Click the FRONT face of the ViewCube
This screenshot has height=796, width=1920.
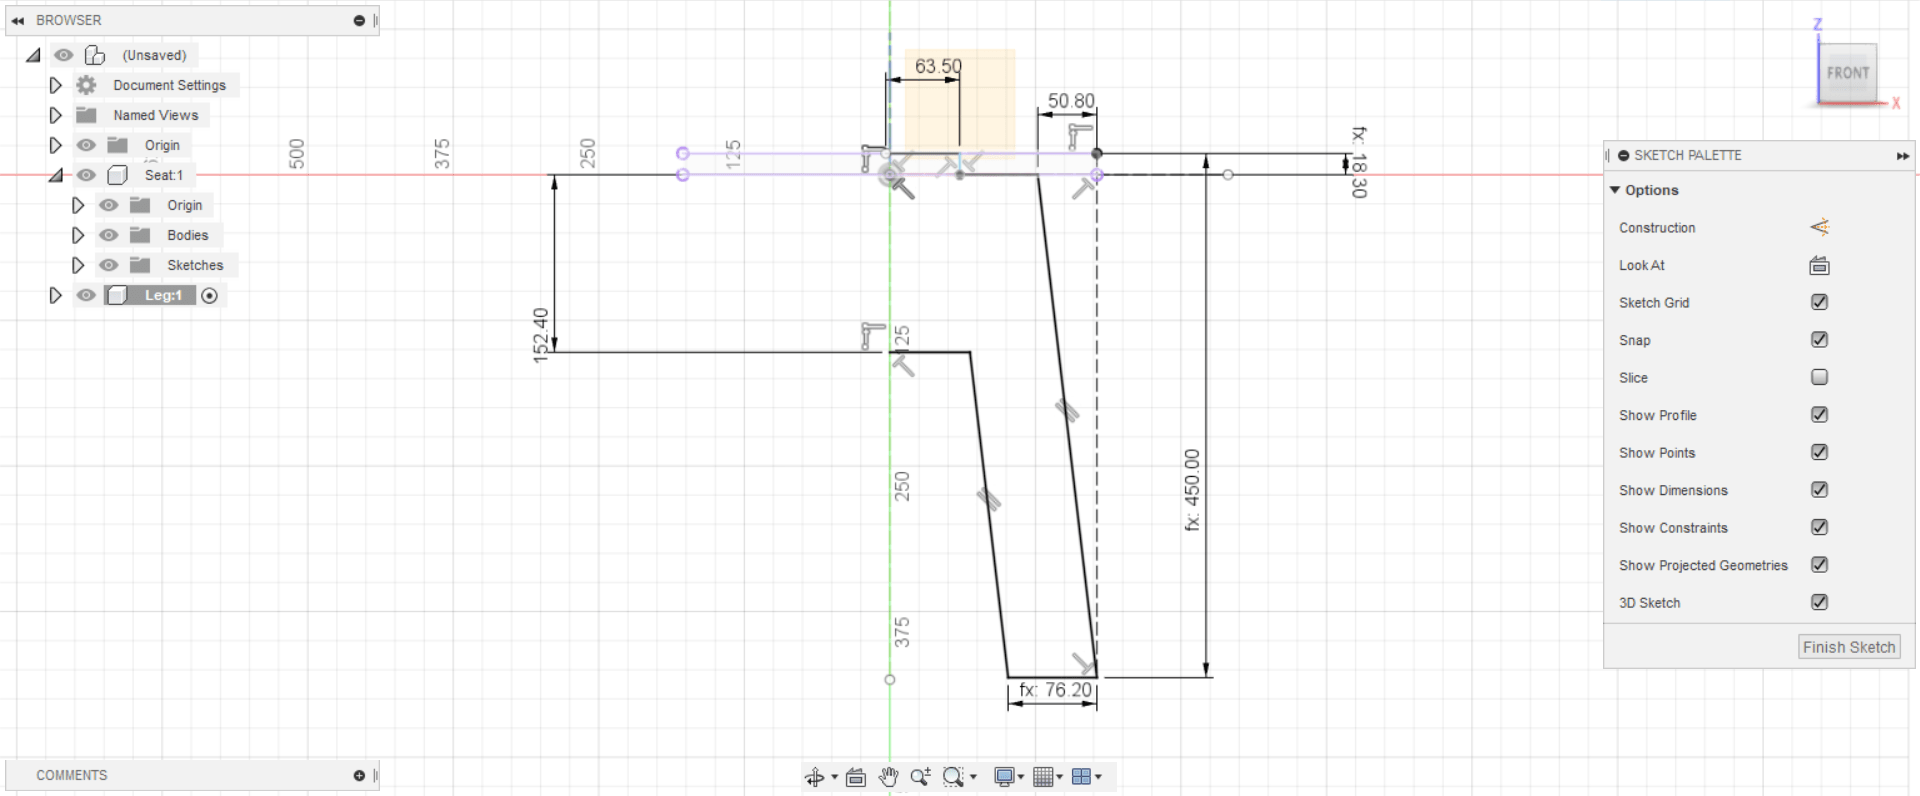point(1846,73)
